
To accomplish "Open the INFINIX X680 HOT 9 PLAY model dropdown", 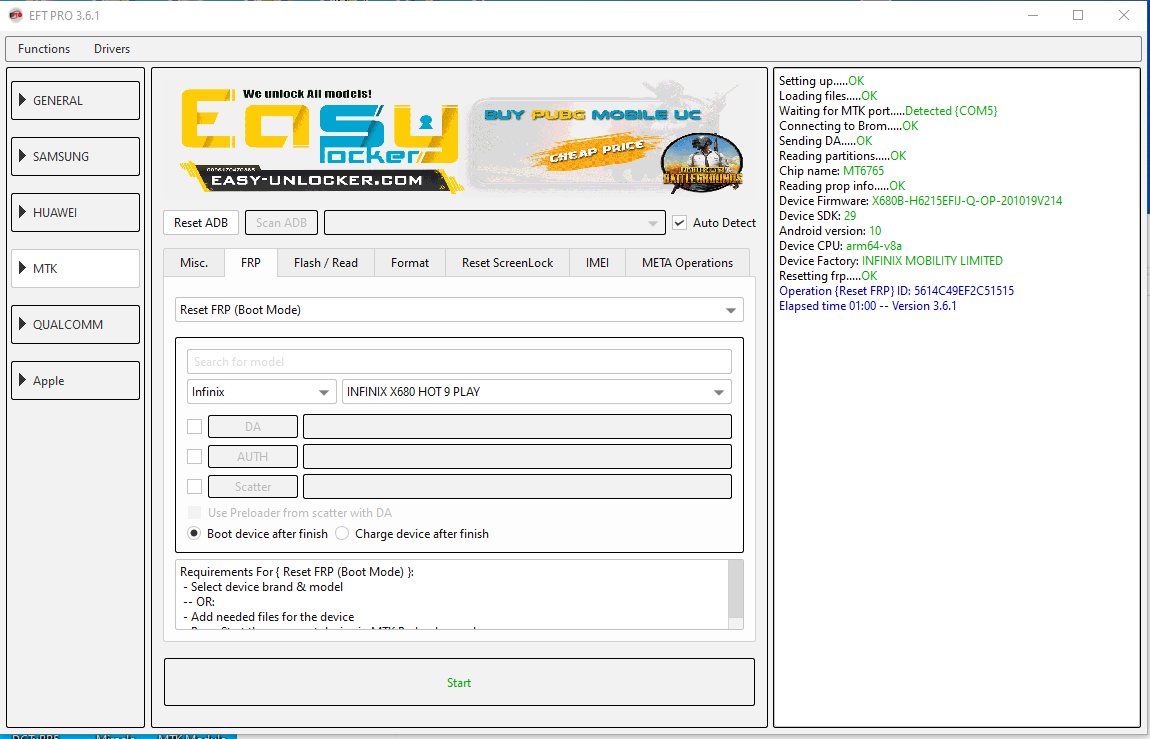I will [x=537, y=391].
